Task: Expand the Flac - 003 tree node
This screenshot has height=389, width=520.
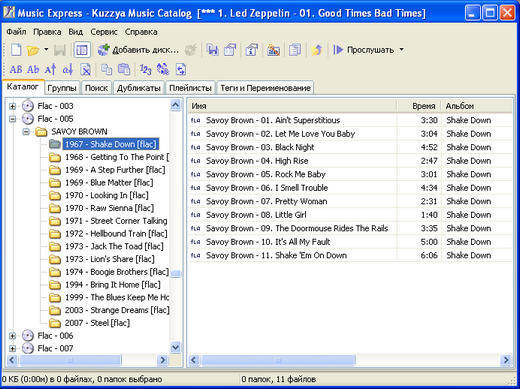Action: click(x=12, y=106)
